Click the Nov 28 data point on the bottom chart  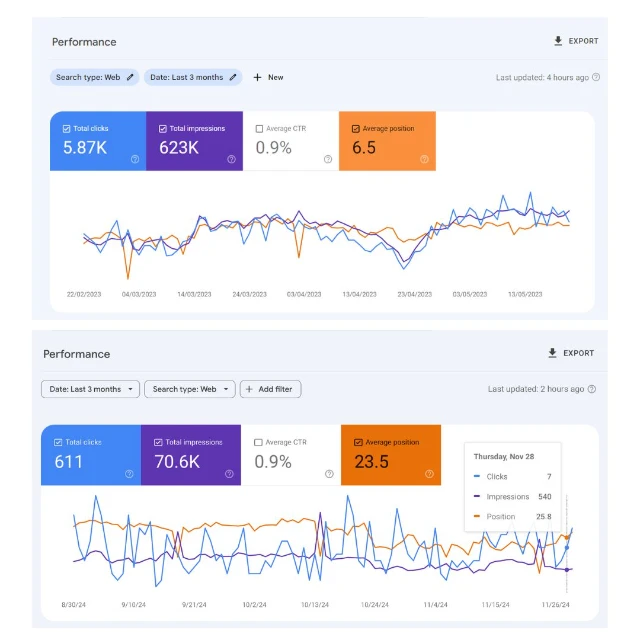point(567,547)
